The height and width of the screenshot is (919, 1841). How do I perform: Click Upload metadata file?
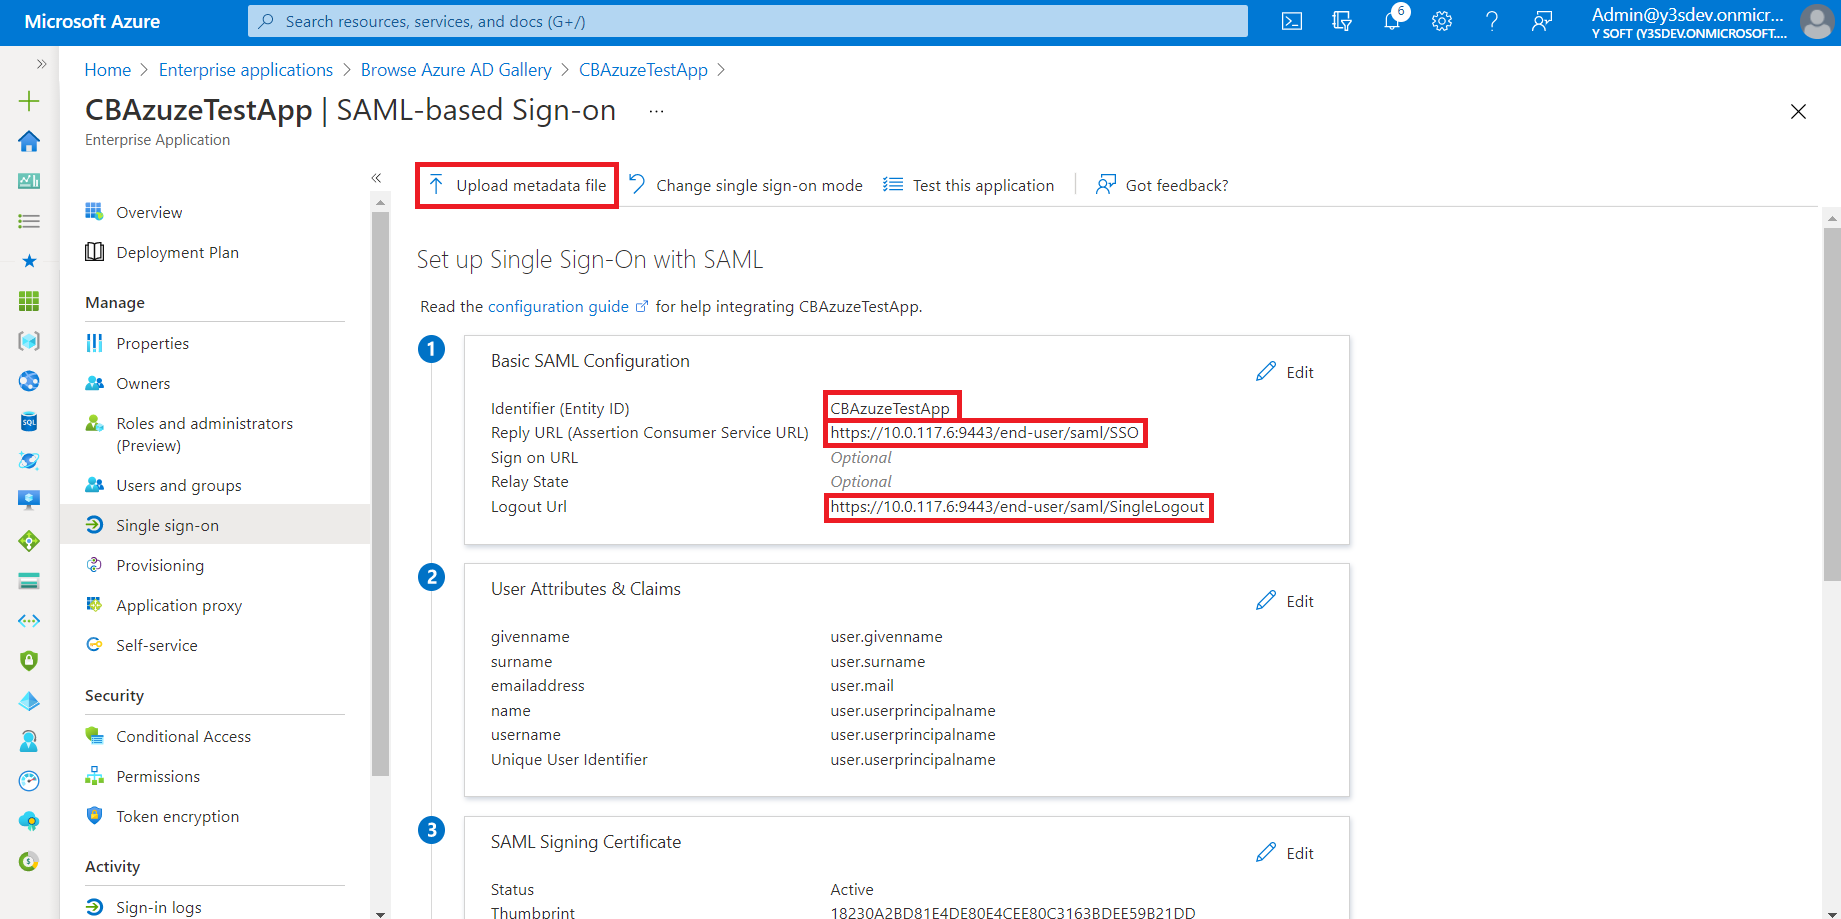tap(516, 184)
